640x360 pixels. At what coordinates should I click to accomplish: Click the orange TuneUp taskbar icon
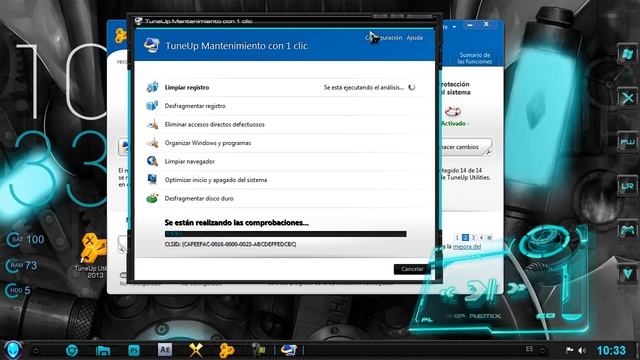point(227,350)
